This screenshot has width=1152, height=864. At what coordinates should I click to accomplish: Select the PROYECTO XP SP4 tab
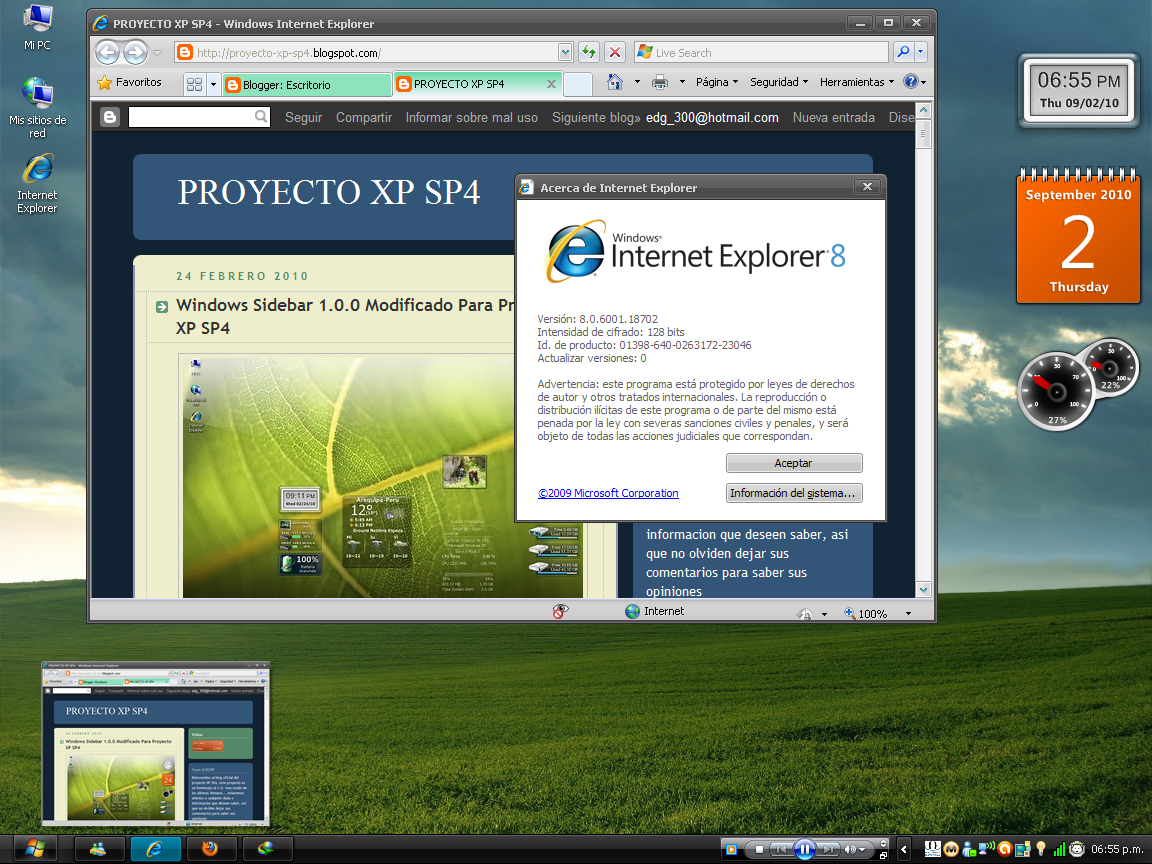(x=469, y=84)
